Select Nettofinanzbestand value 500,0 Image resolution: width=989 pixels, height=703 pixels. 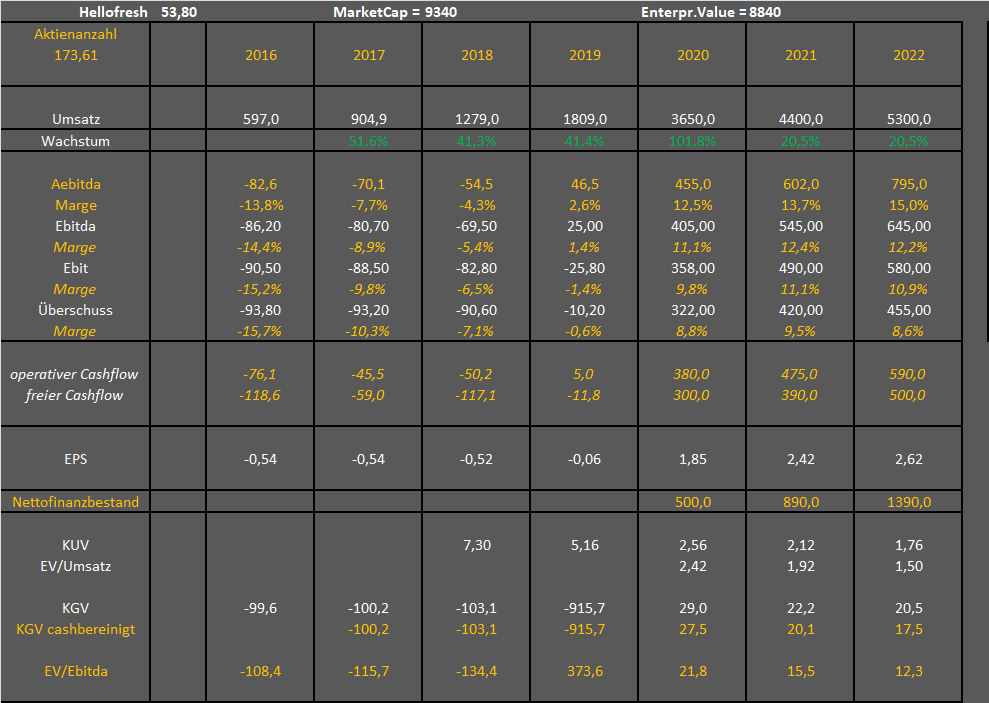(x=693, y=502)
